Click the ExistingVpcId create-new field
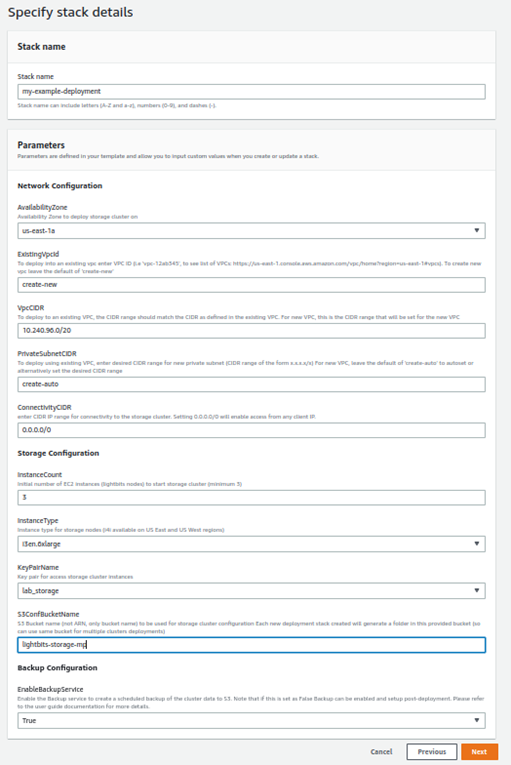Screen dimensions: 511x765 pos(251,284)
